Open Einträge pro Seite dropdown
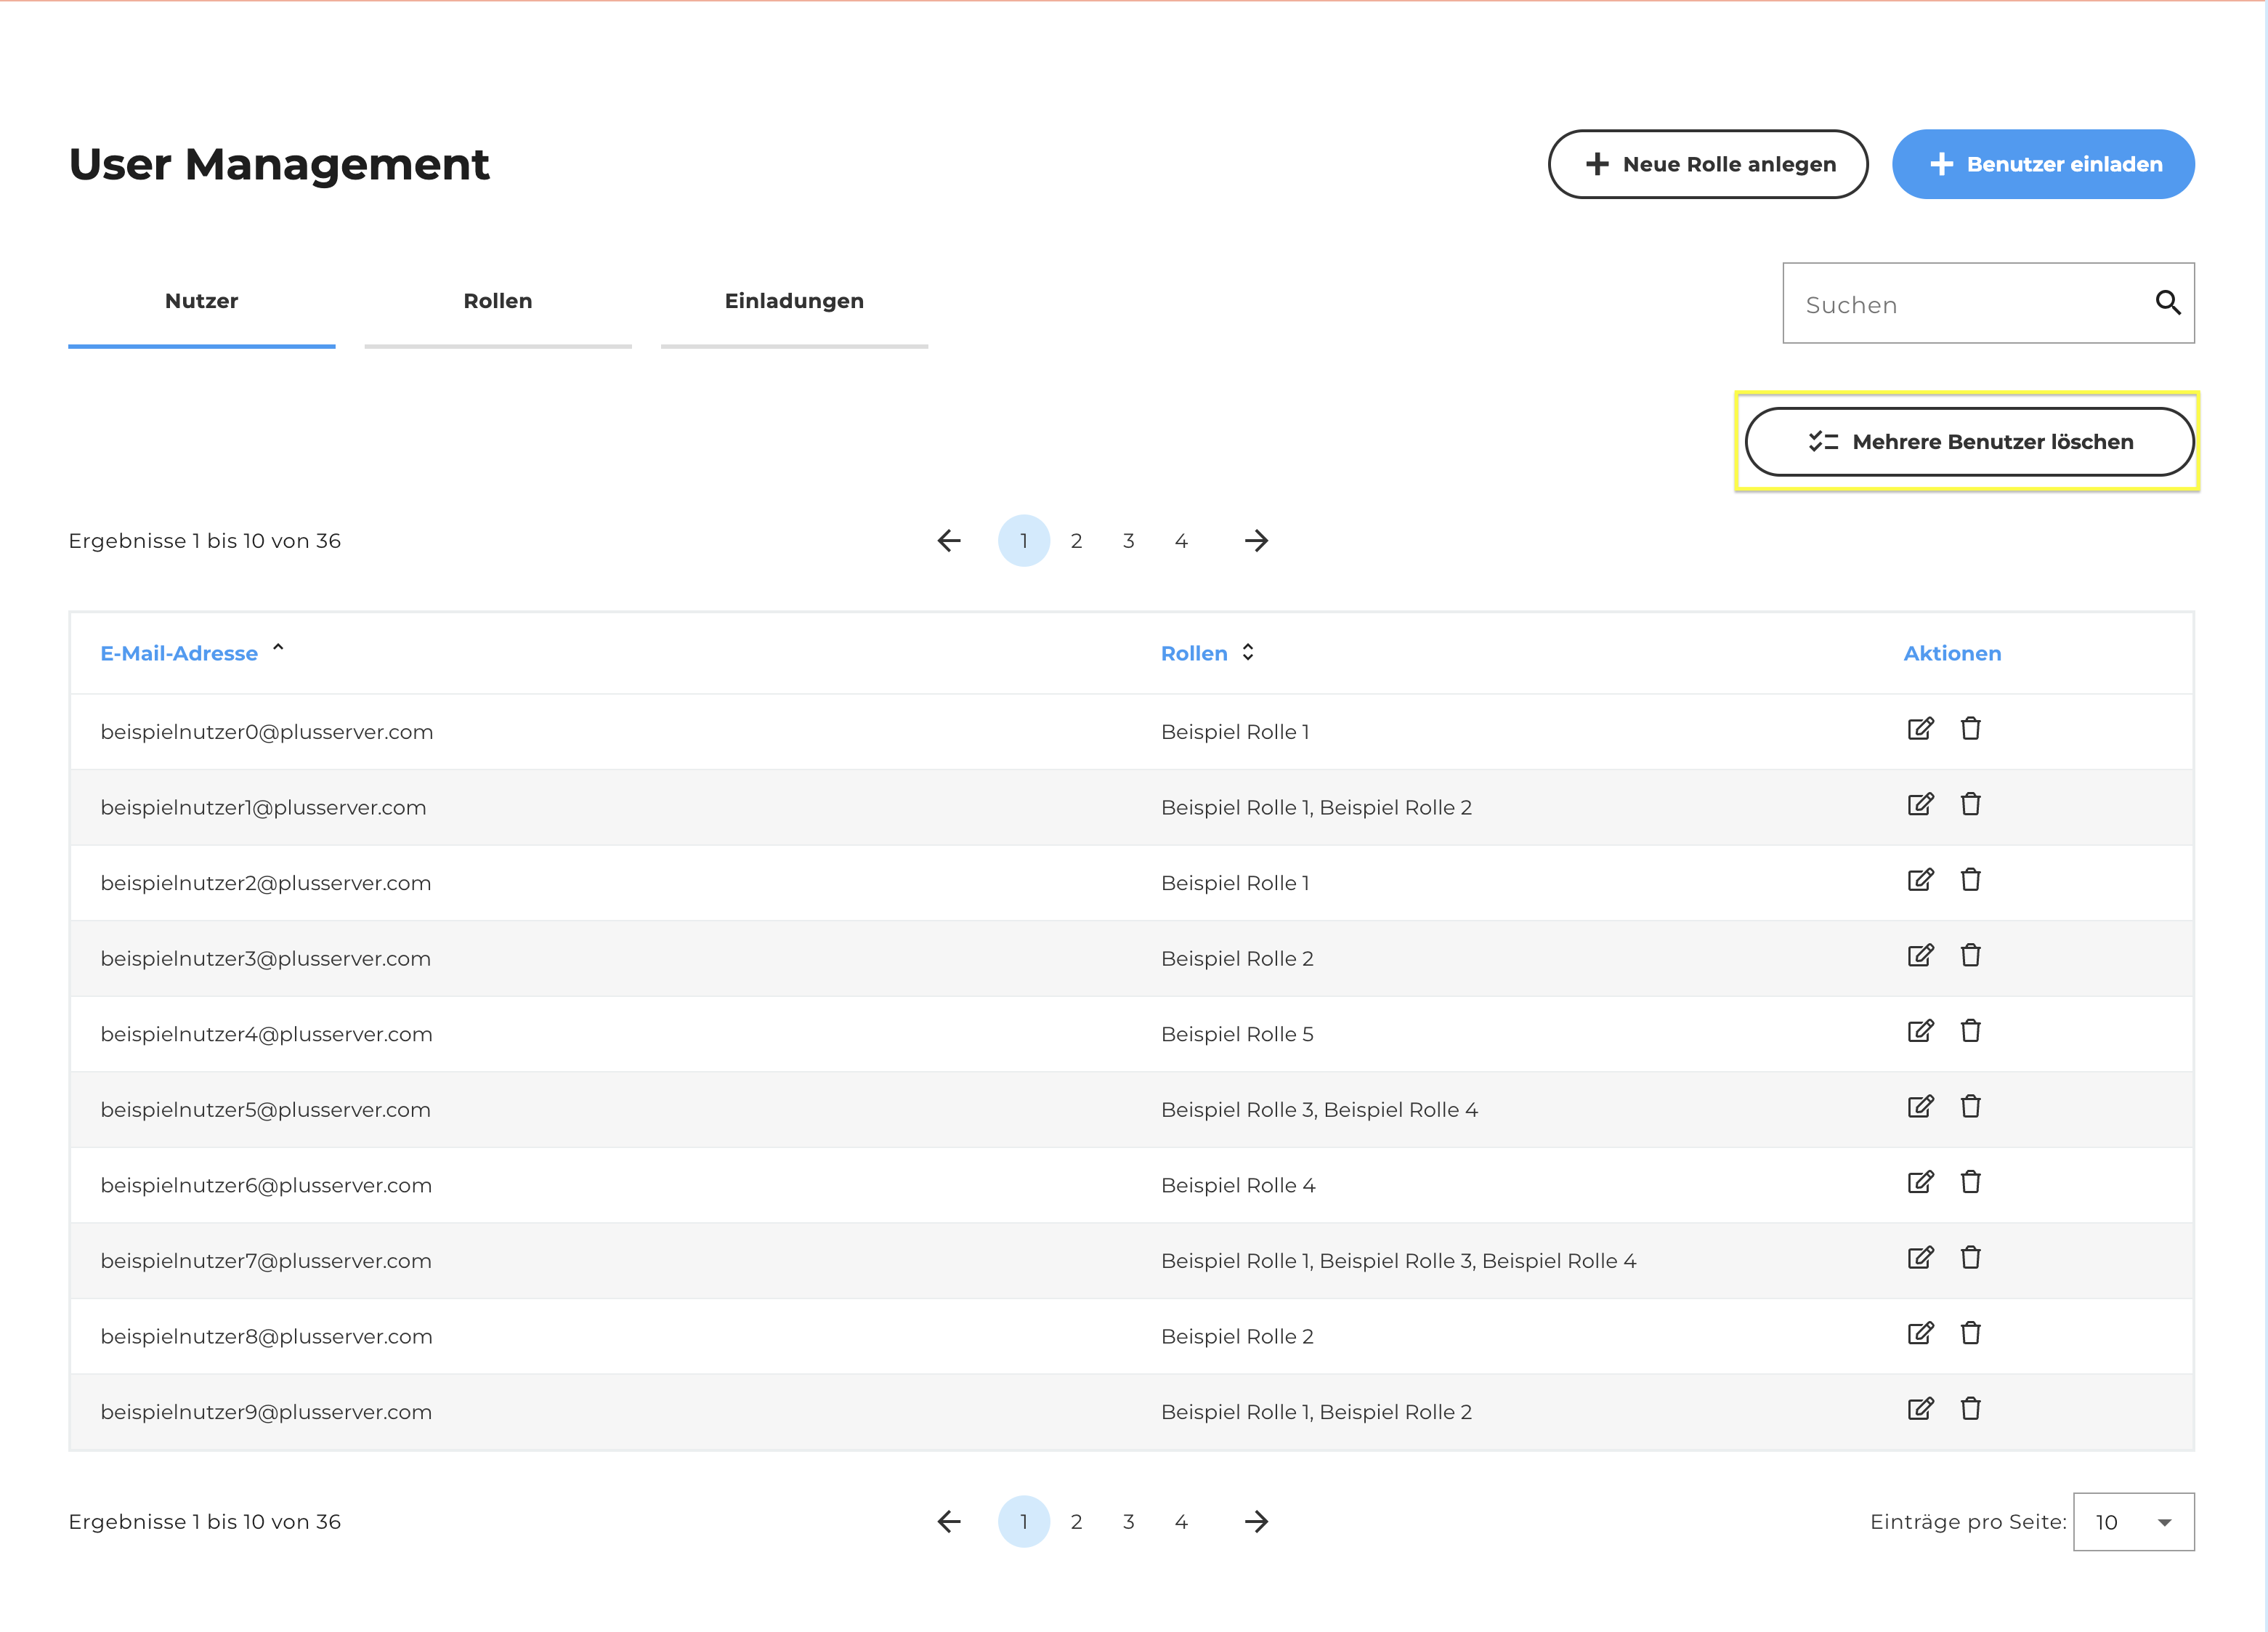The width and height of the screenshot is (2268, 1632). point(2133,1522)
